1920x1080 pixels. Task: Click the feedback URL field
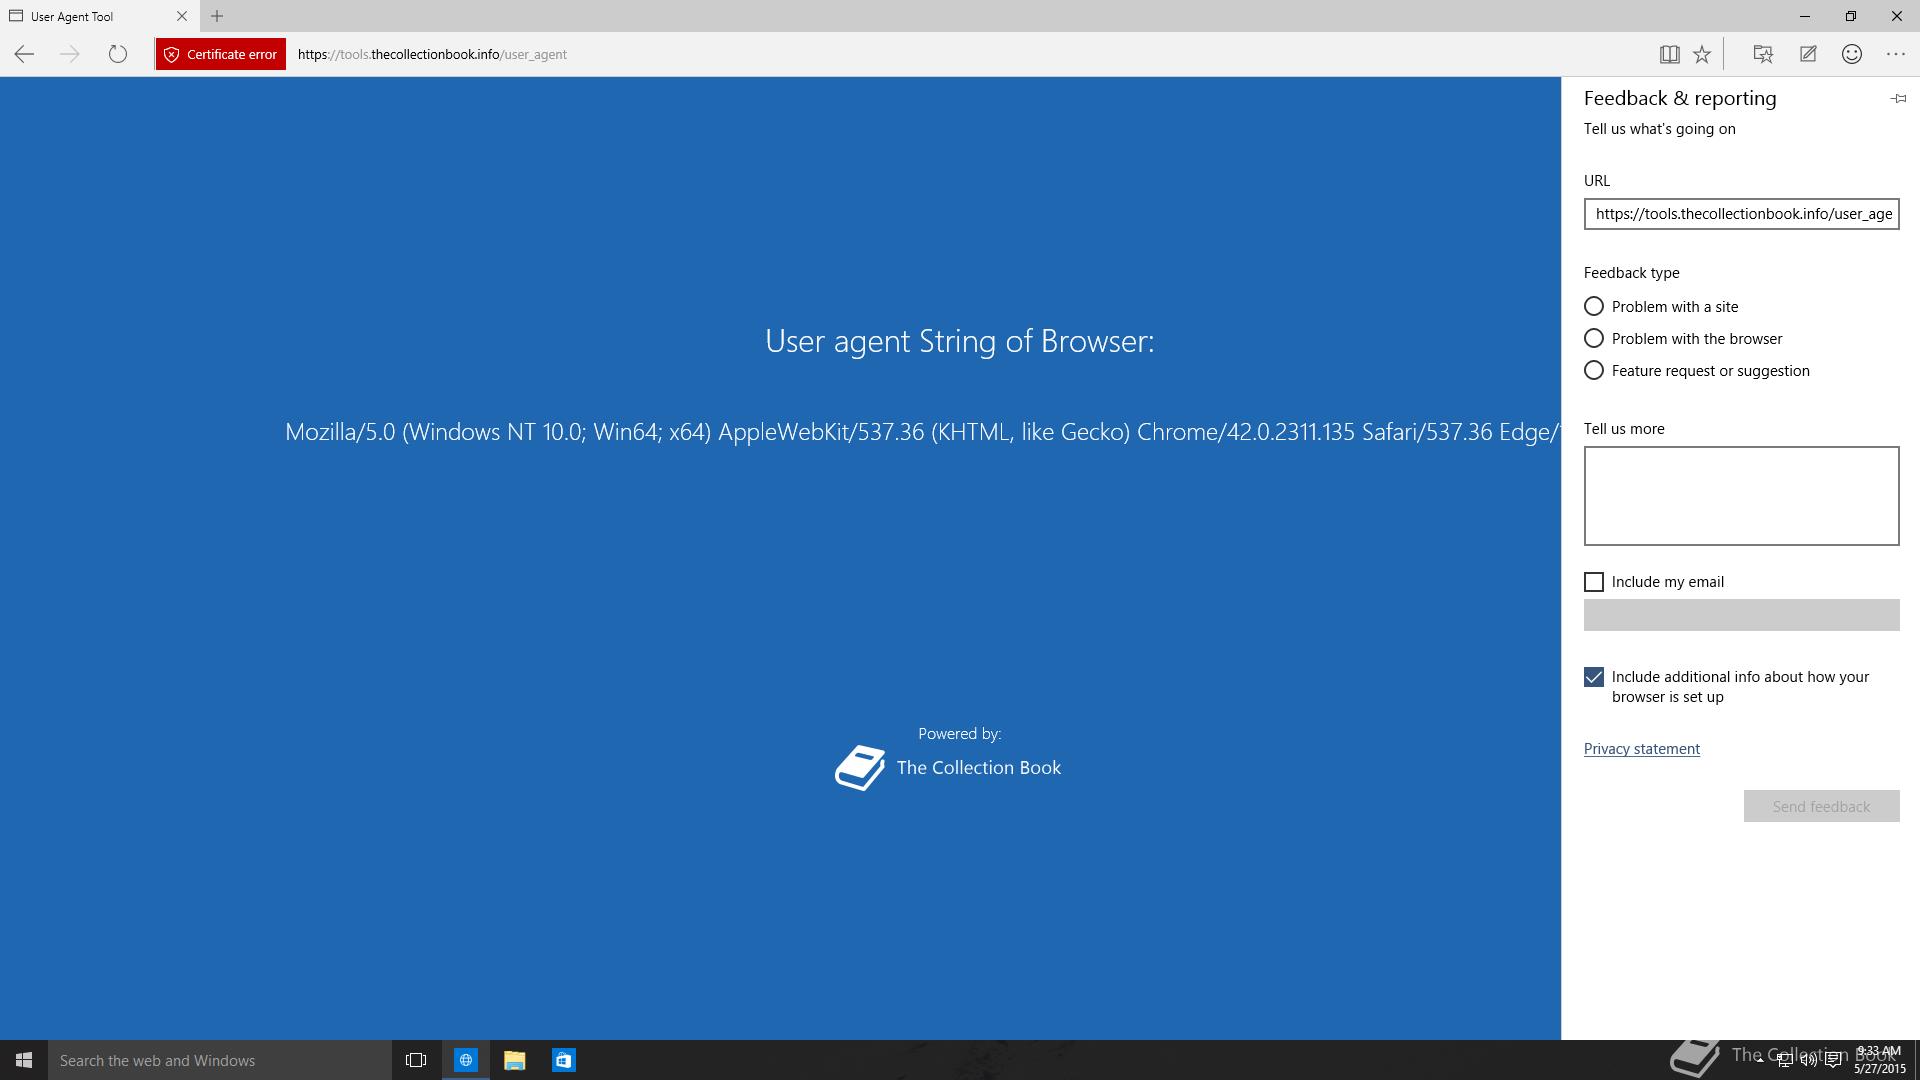1741,214
